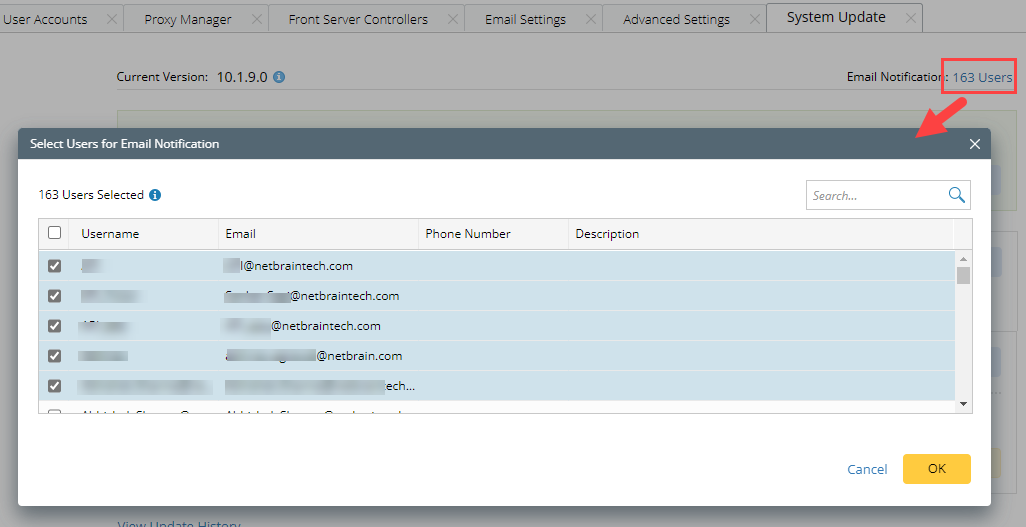
Task: Open the Email Settings tab
Action: [525, 19]
